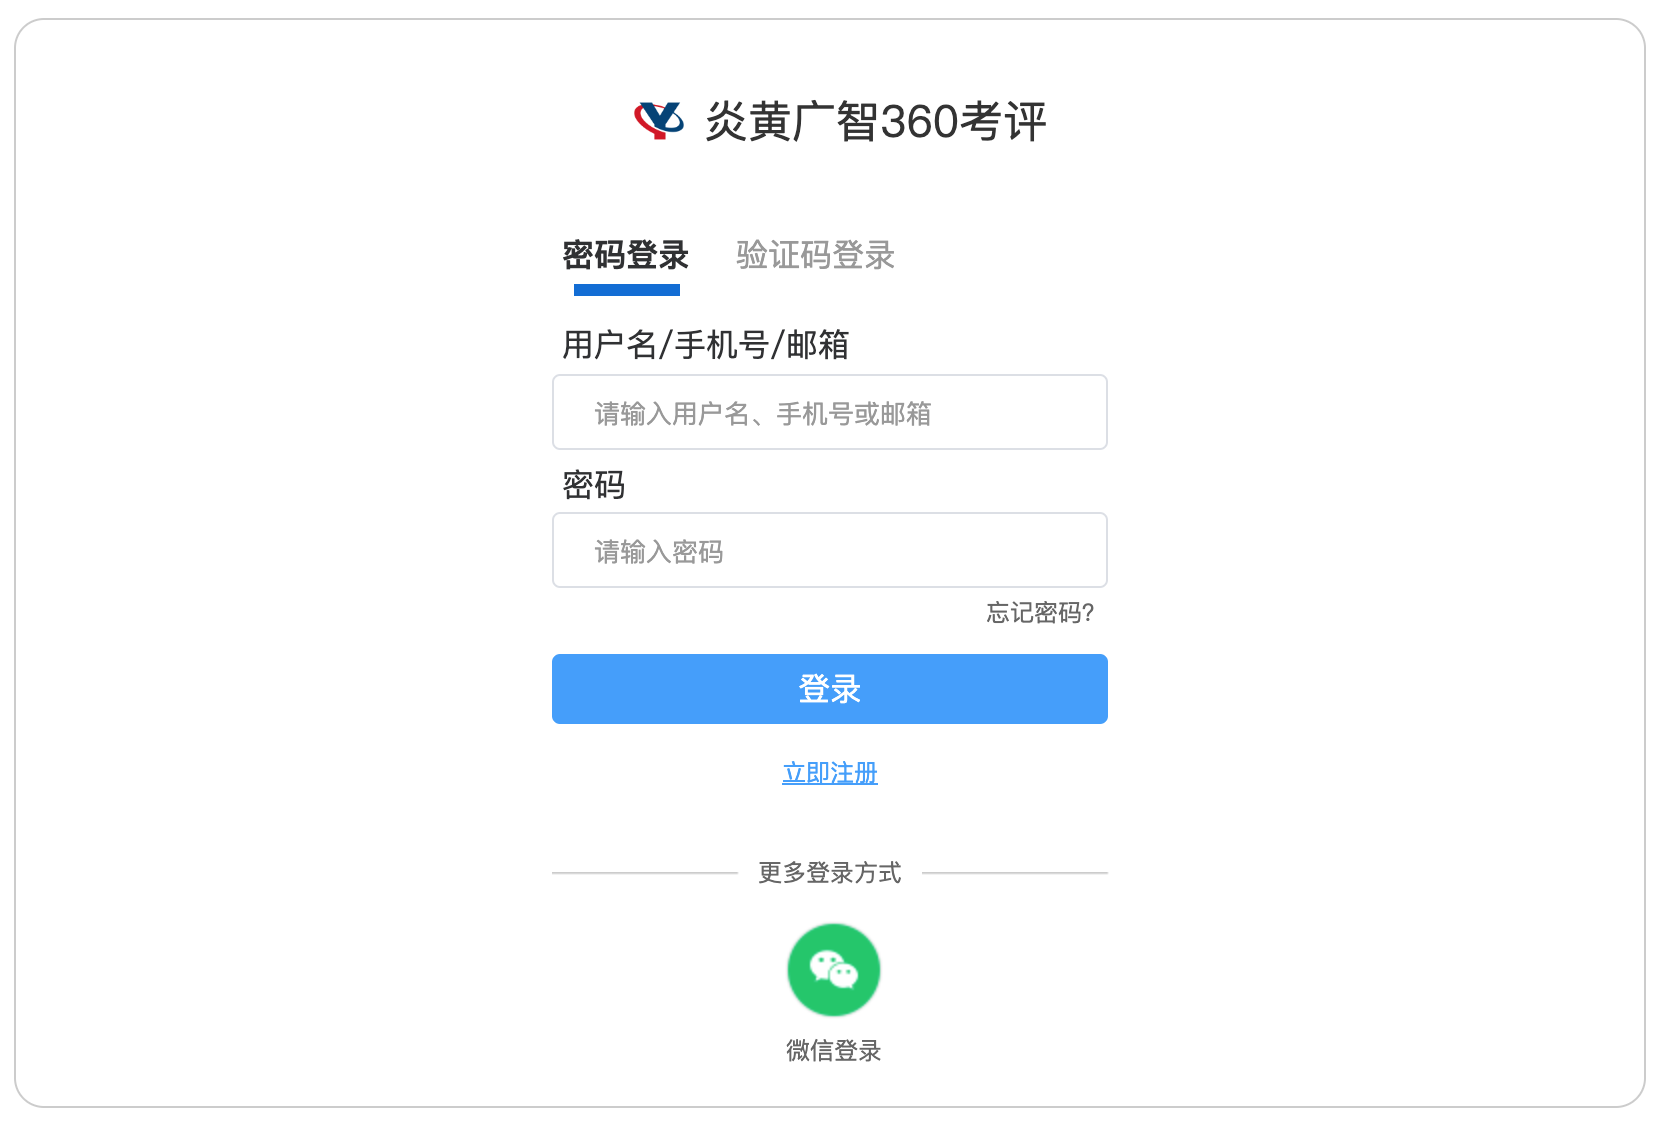This screenshot has height=1128, width=1666.
Task: Open the 立即注册 registration link
Action: 830,773
